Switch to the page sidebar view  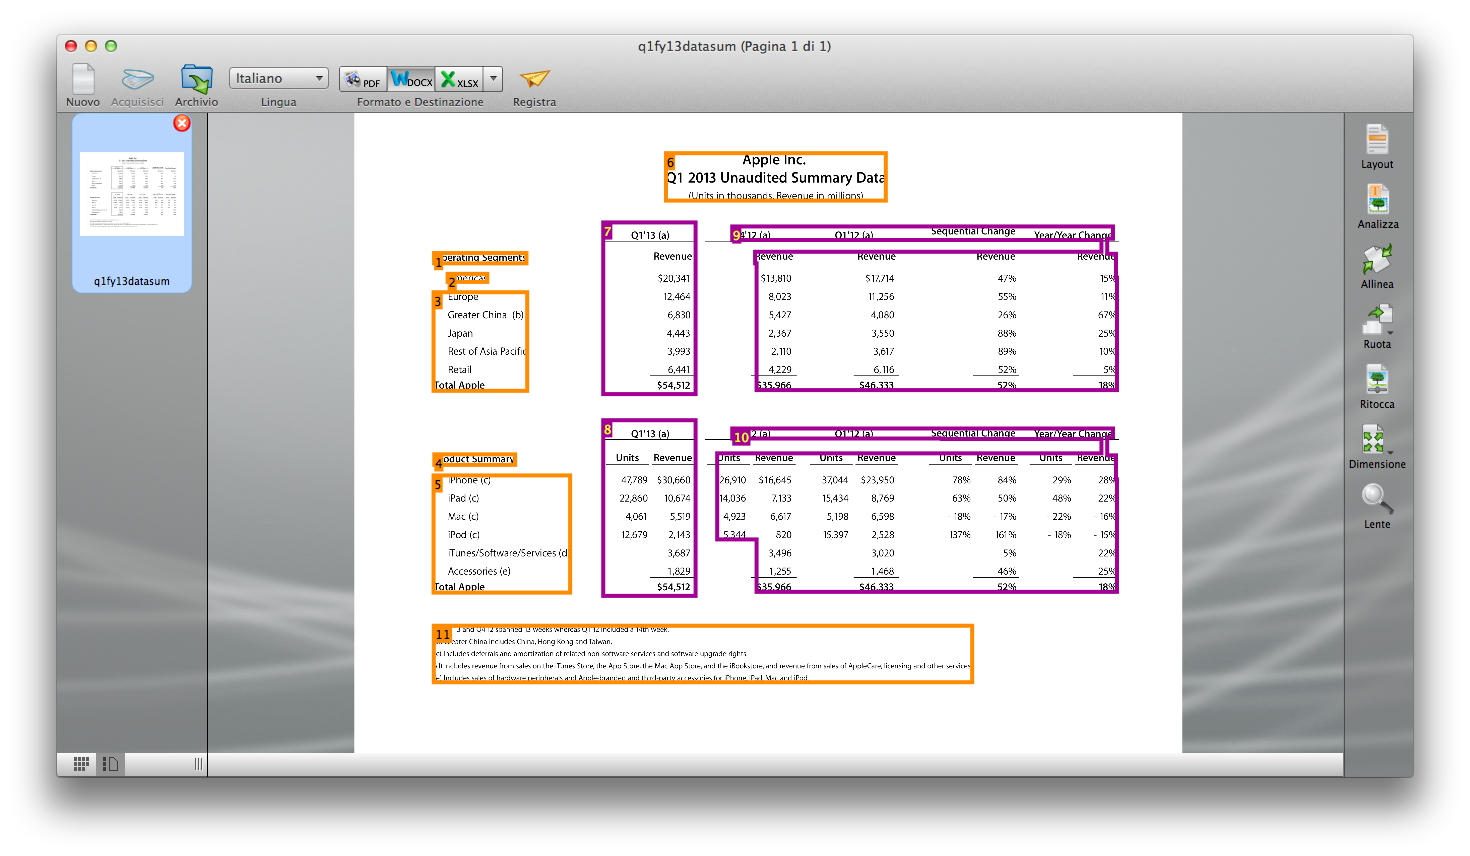point(110,764)
